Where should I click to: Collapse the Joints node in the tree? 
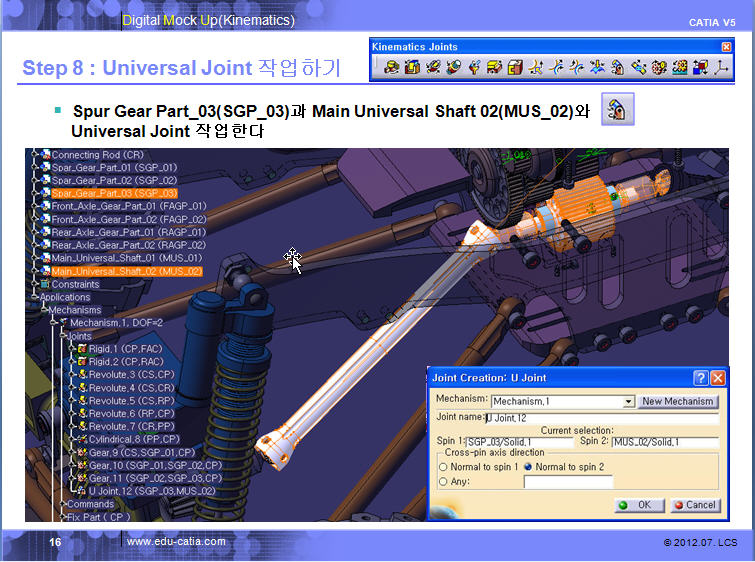coord(66,336)
